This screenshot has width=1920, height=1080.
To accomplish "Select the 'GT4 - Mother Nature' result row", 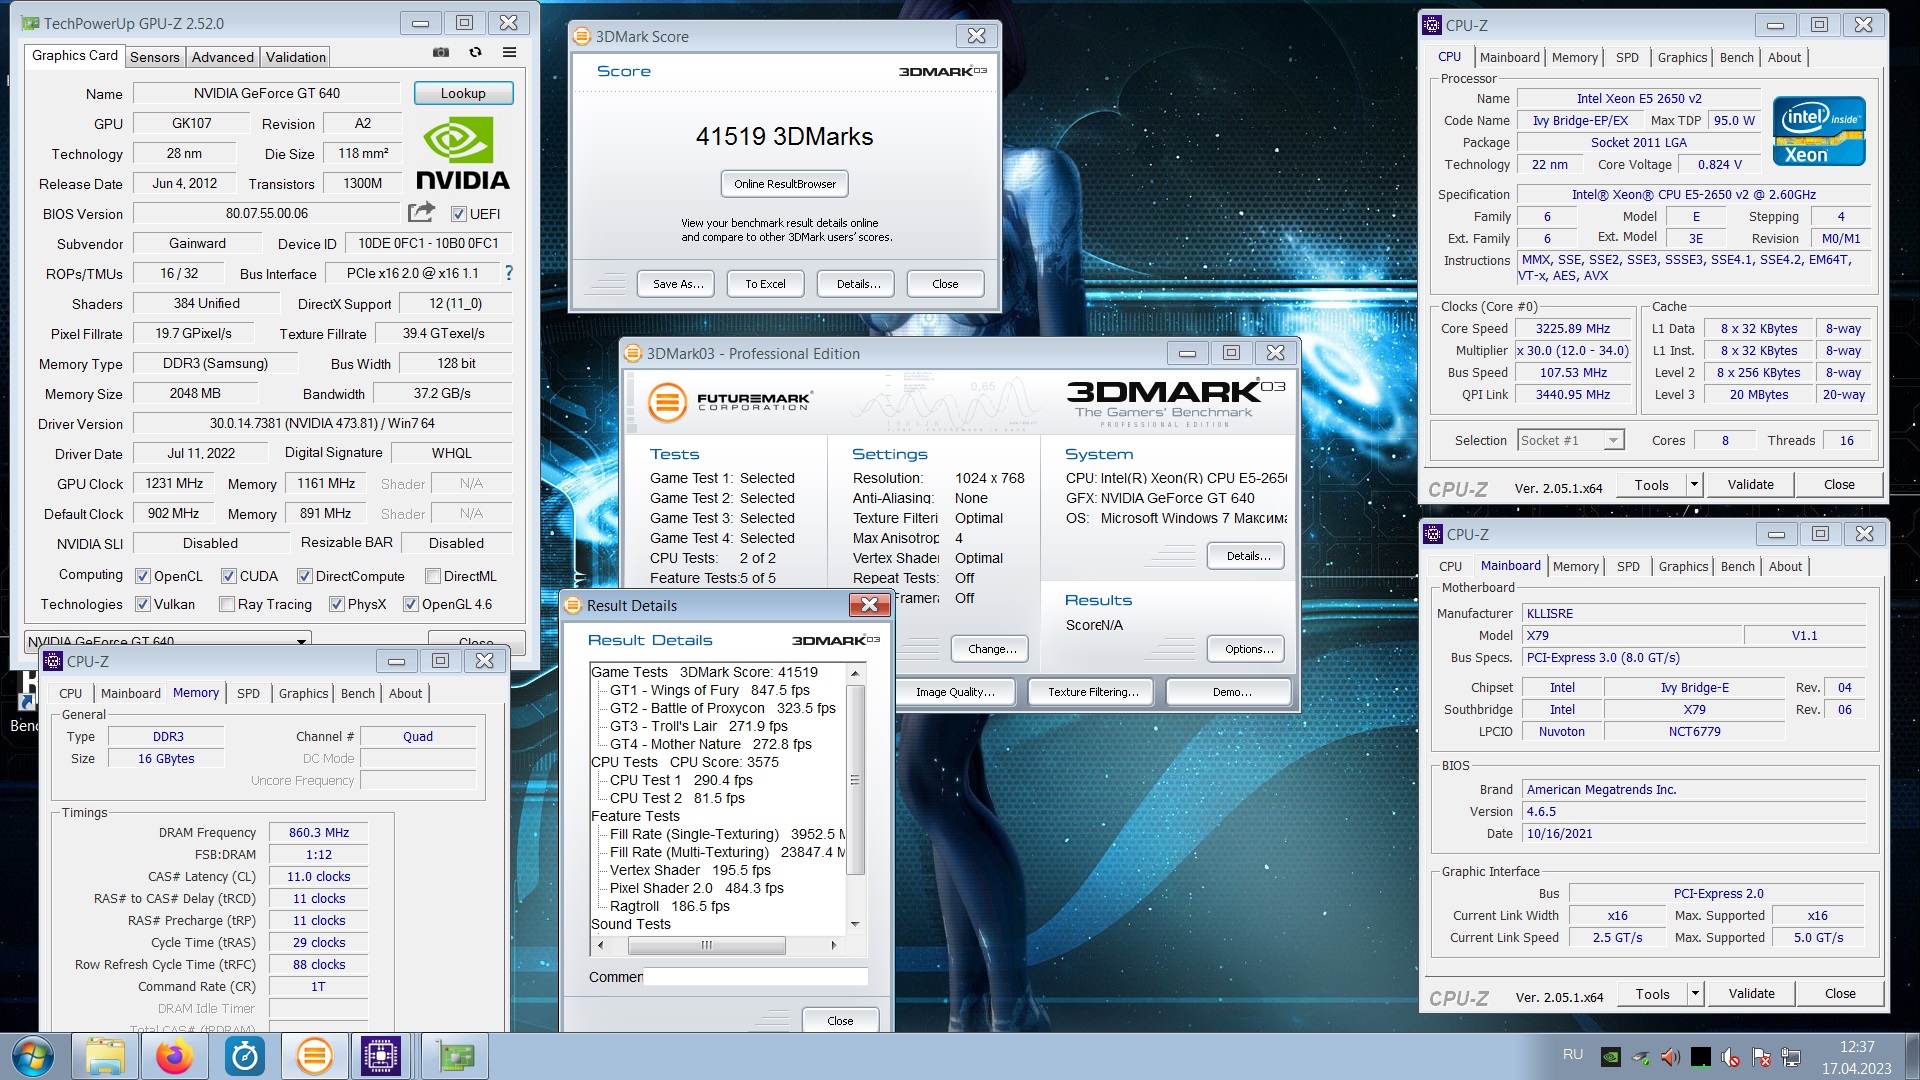I will tap(711, 744).
